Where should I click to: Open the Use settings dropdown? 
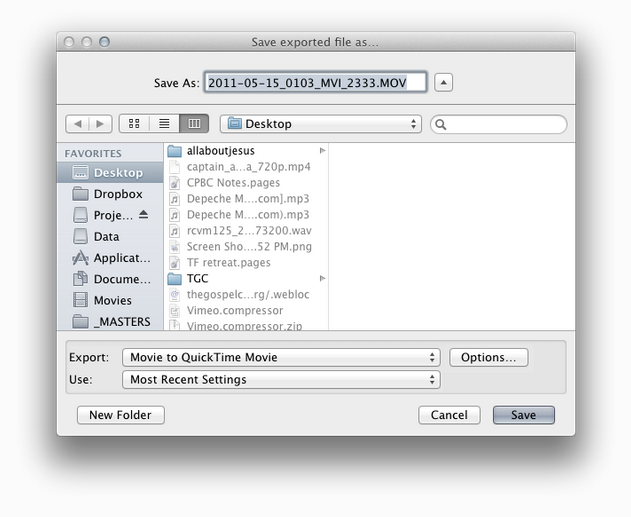pos(281,379)
